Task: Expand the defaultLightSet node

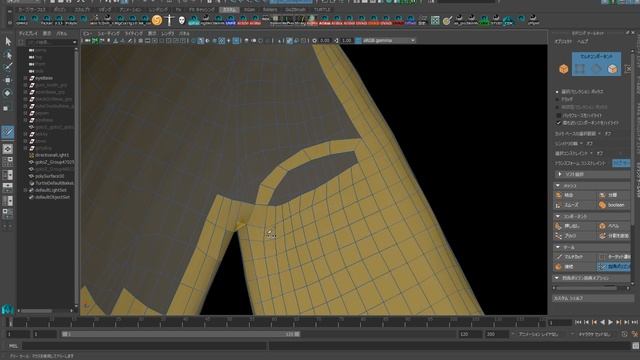Action: click(x=26, y=190)
